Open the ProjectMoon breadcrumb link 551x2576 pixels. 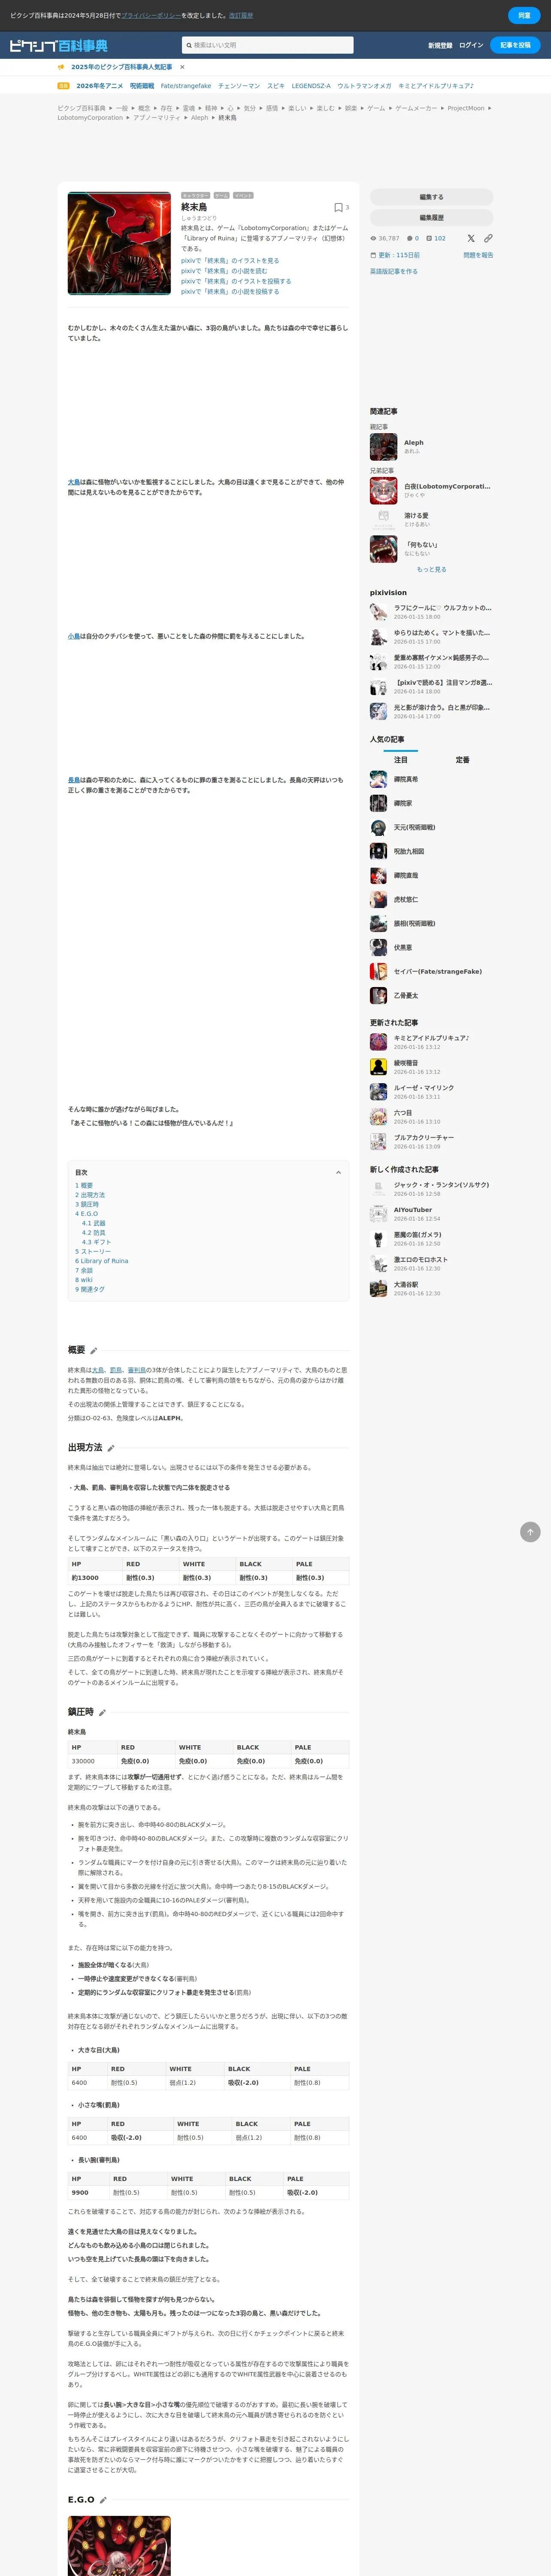coord(466,108)
